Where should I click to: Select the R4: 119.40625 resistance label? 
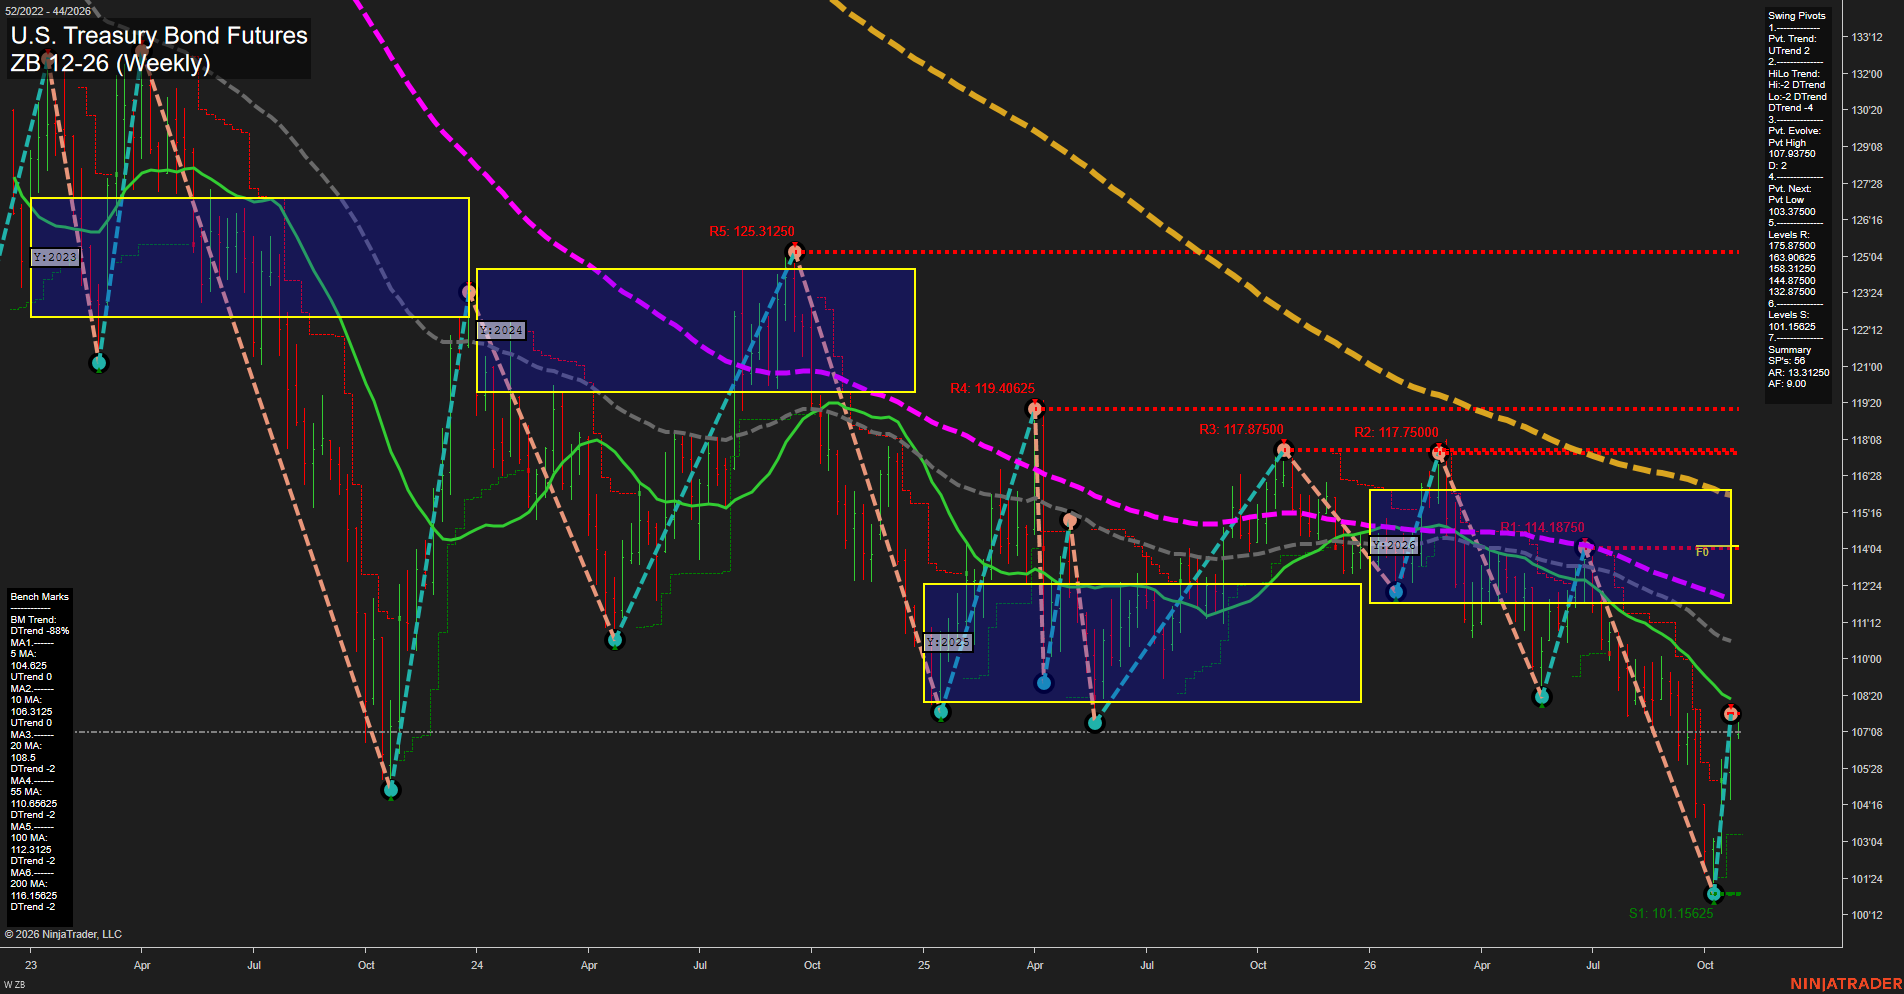tap(992, 388)
